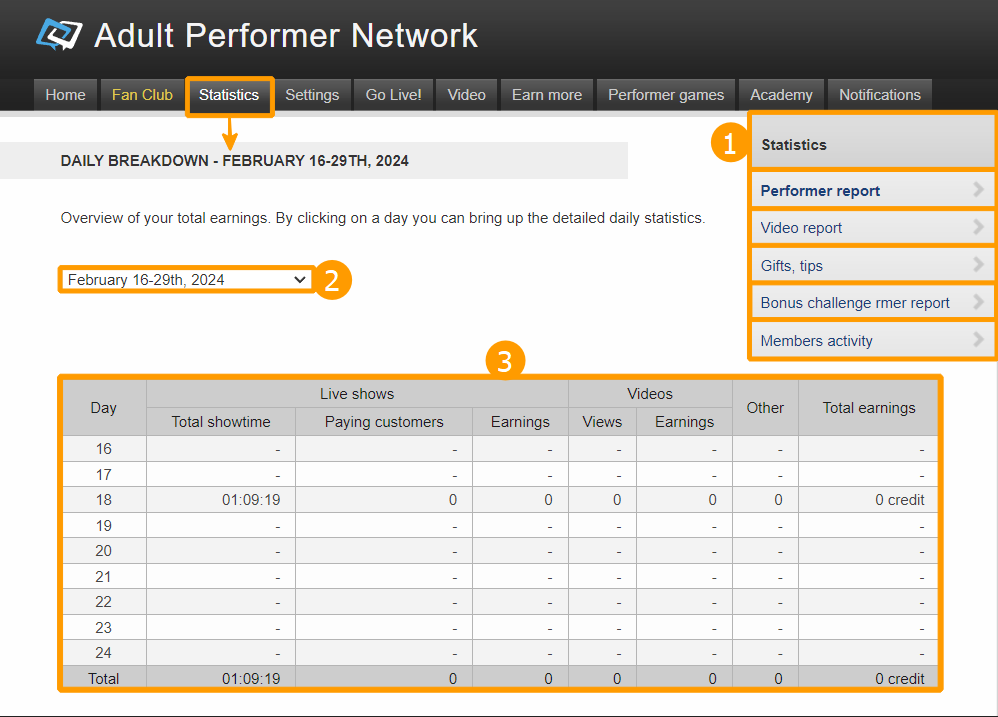Open the Video tab

pyautogui.click(x=466, y=95)
